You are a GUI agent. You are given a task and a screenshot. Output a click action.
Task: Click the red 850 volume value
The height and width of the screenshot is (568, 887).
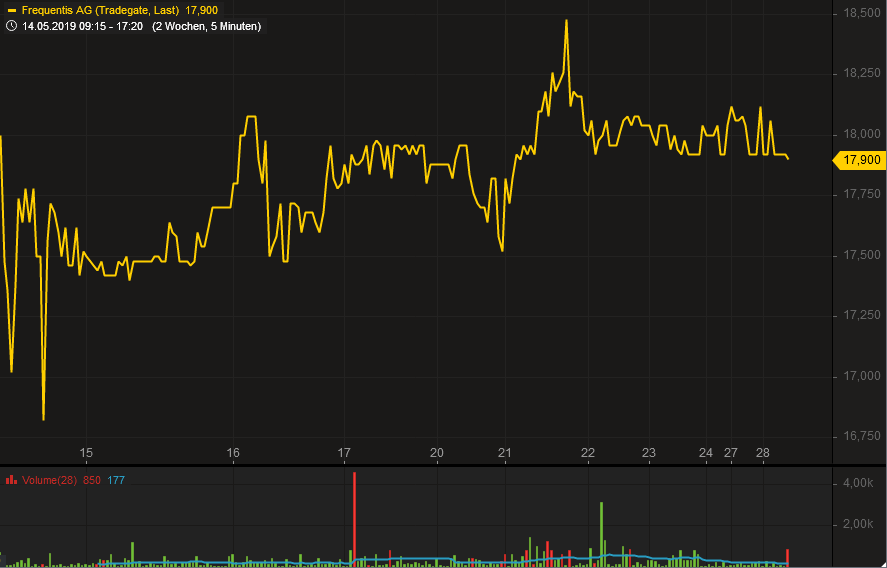point(91,480)
